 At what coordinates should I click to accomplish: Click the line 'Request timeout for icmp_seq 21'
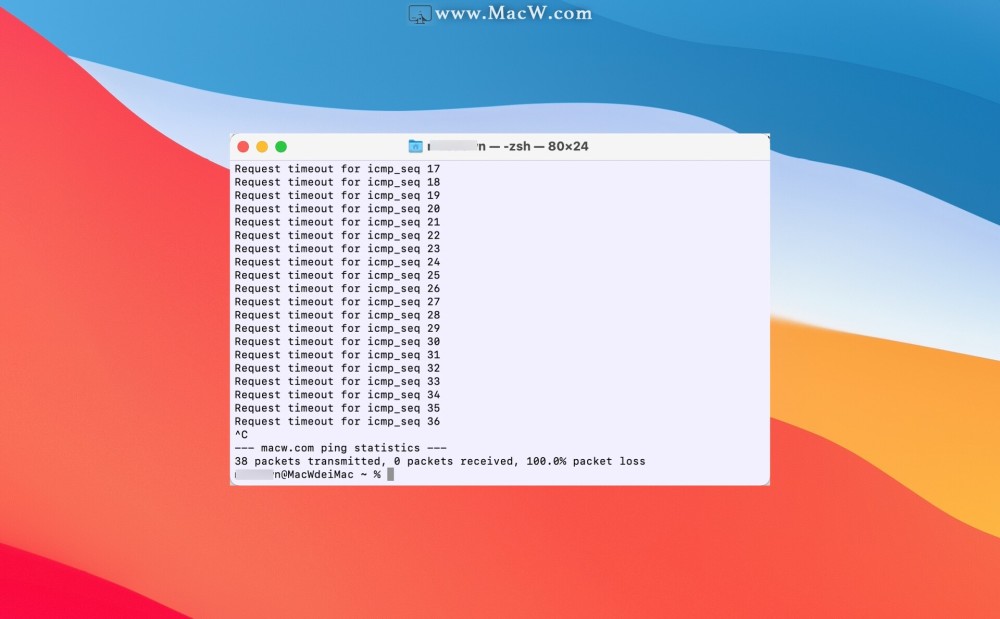click(x=337, y=222)
